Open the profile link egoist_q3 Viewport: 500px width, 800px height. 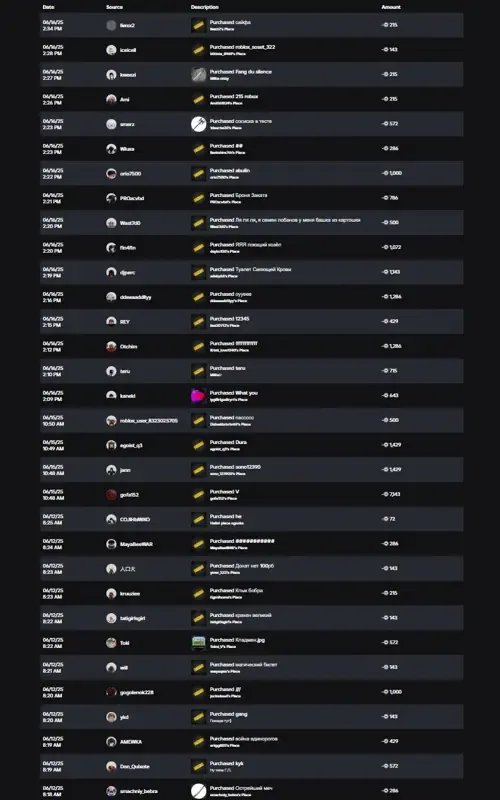(x=131, y=445)
